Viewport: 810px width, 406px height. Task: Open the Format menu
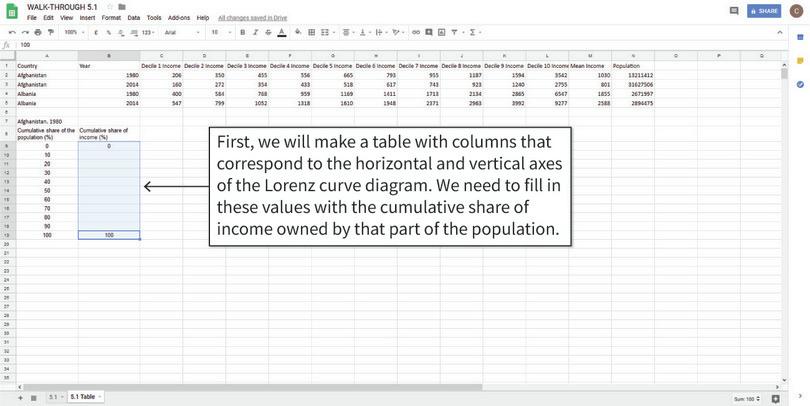pyautogui.click(x=111, y=18)
